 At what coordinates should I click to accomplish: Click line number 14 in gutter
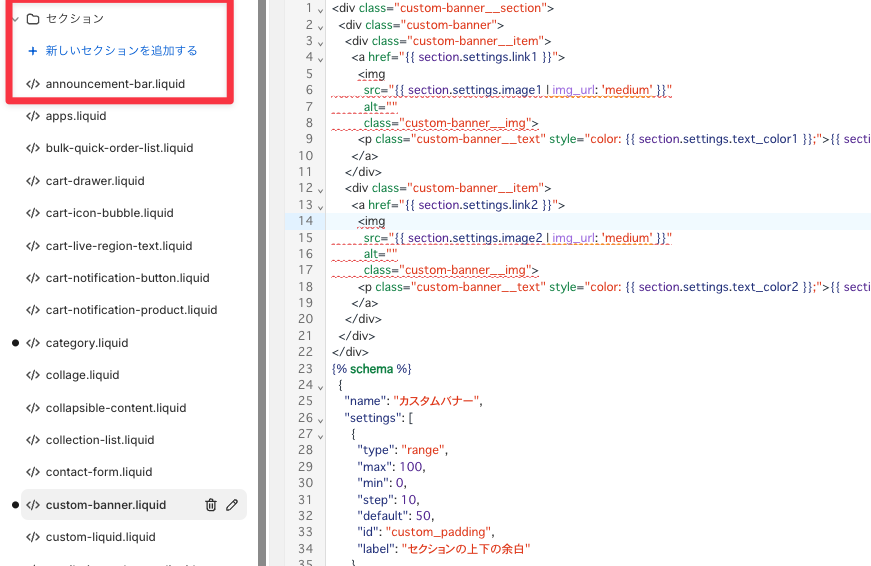tap(306, 221)
